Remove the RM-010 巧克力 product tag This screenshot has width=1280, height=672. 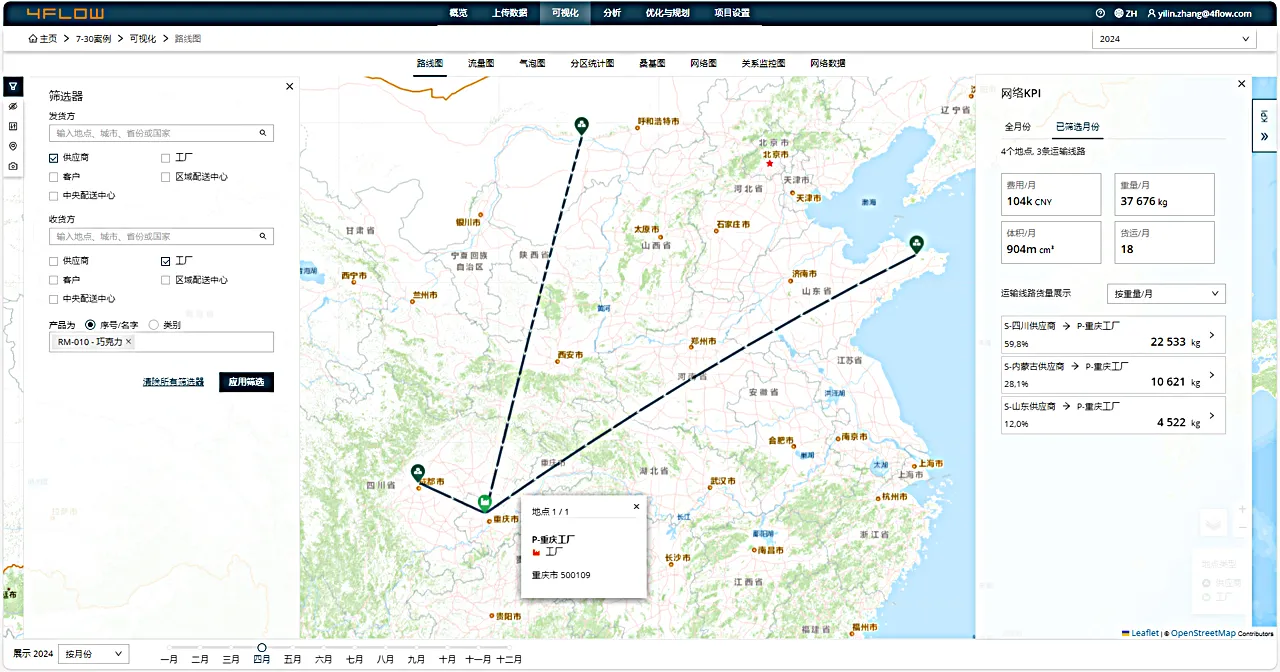click(128, 342)
